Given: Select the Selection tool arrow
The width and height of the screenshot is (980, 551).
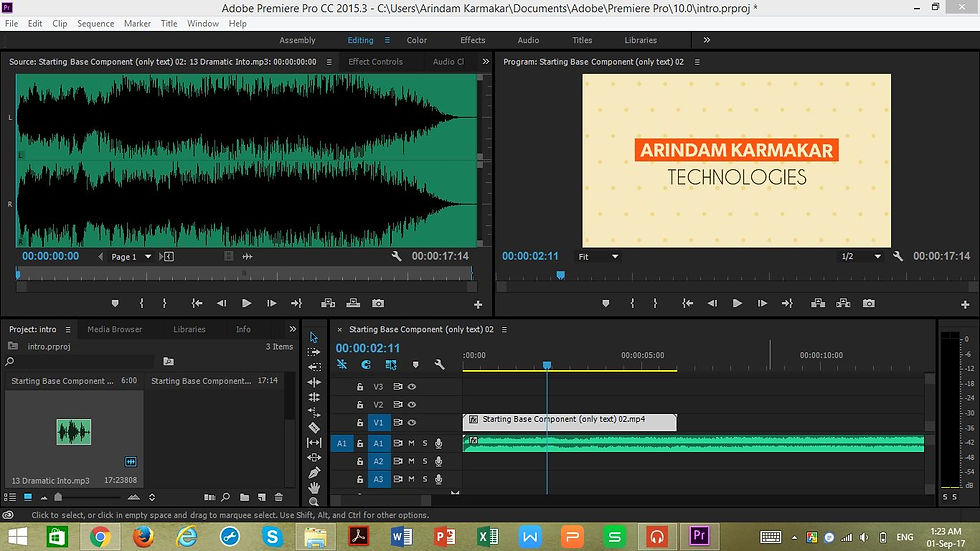Looking at the screenshot, I should pos(314,337).
